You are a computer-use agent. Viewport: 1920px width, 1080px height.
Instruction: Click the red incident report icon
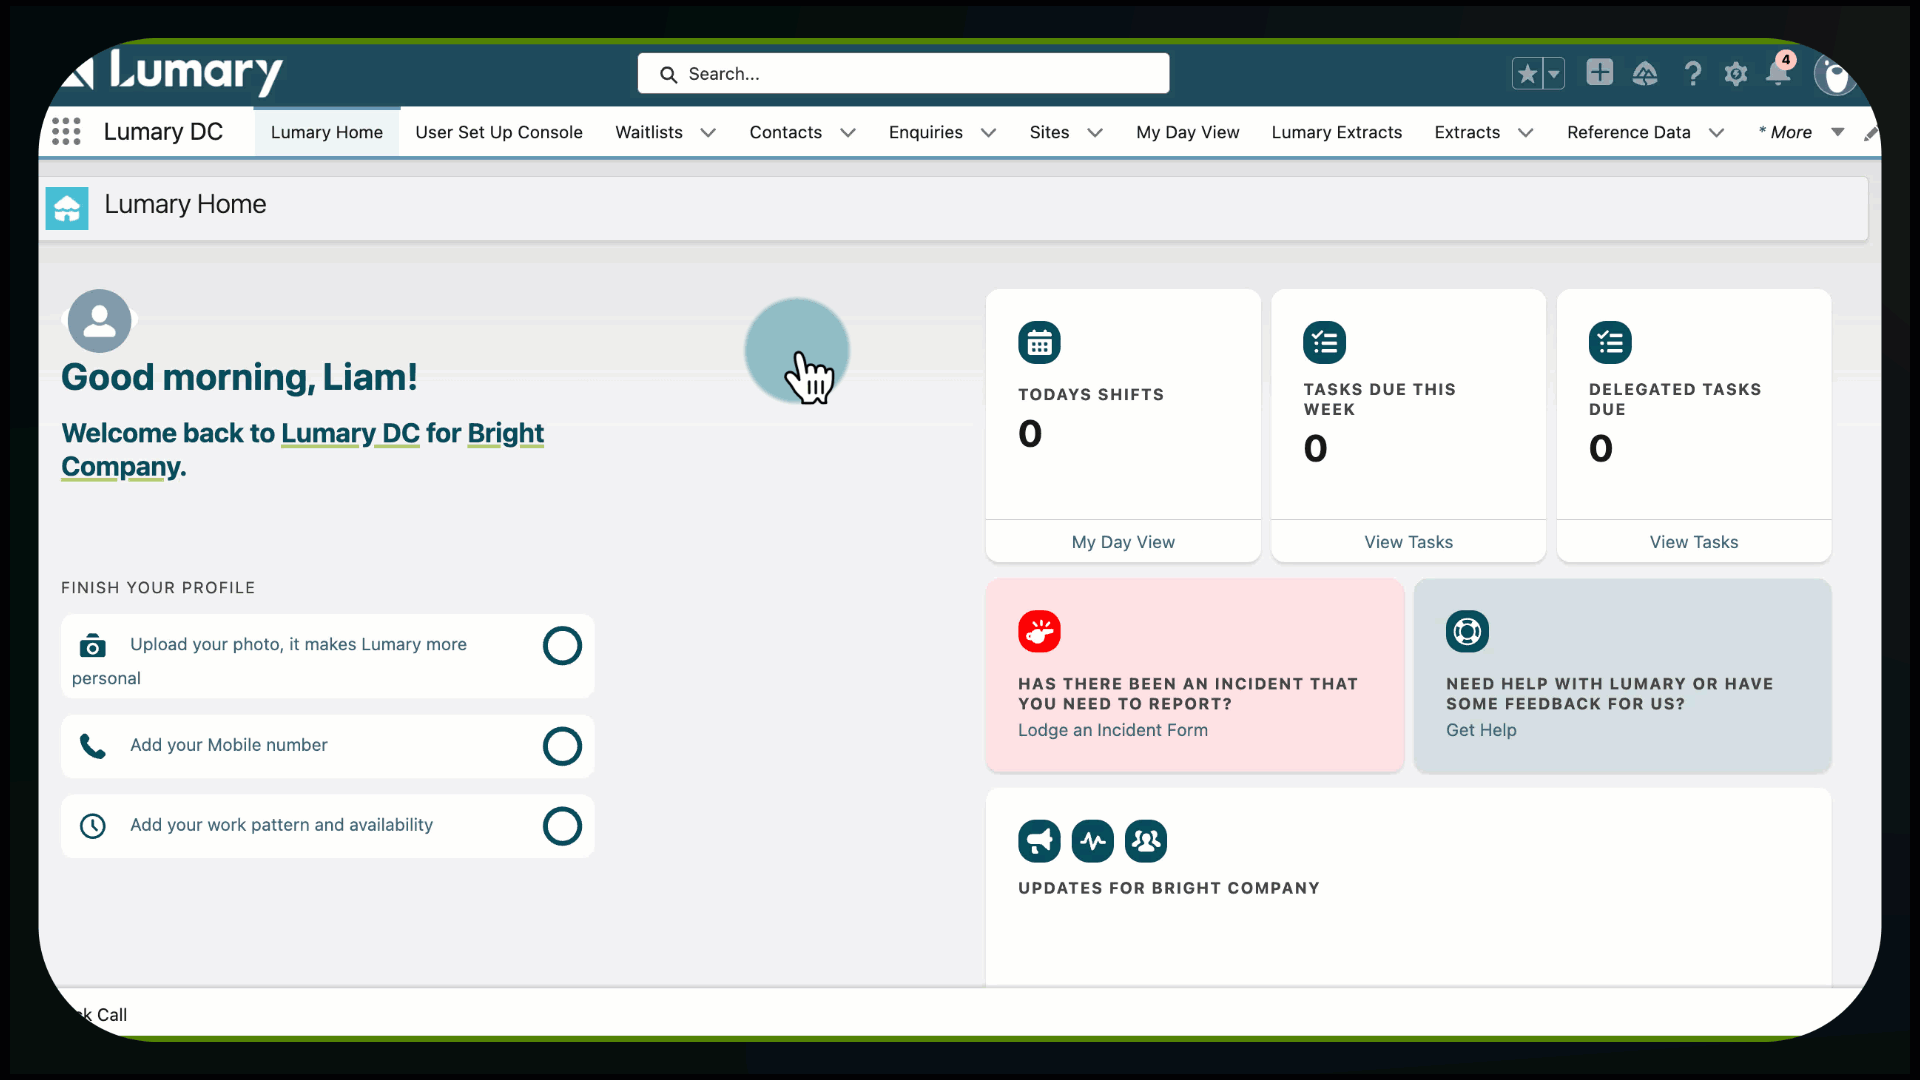(1039, 632)
